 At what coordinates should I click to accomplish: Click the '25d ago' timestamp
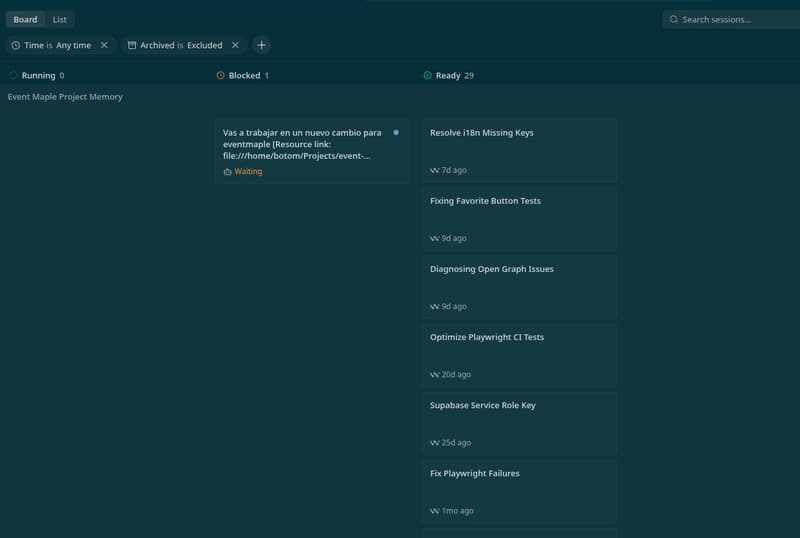pyautogui.click(x=456, y=443)
